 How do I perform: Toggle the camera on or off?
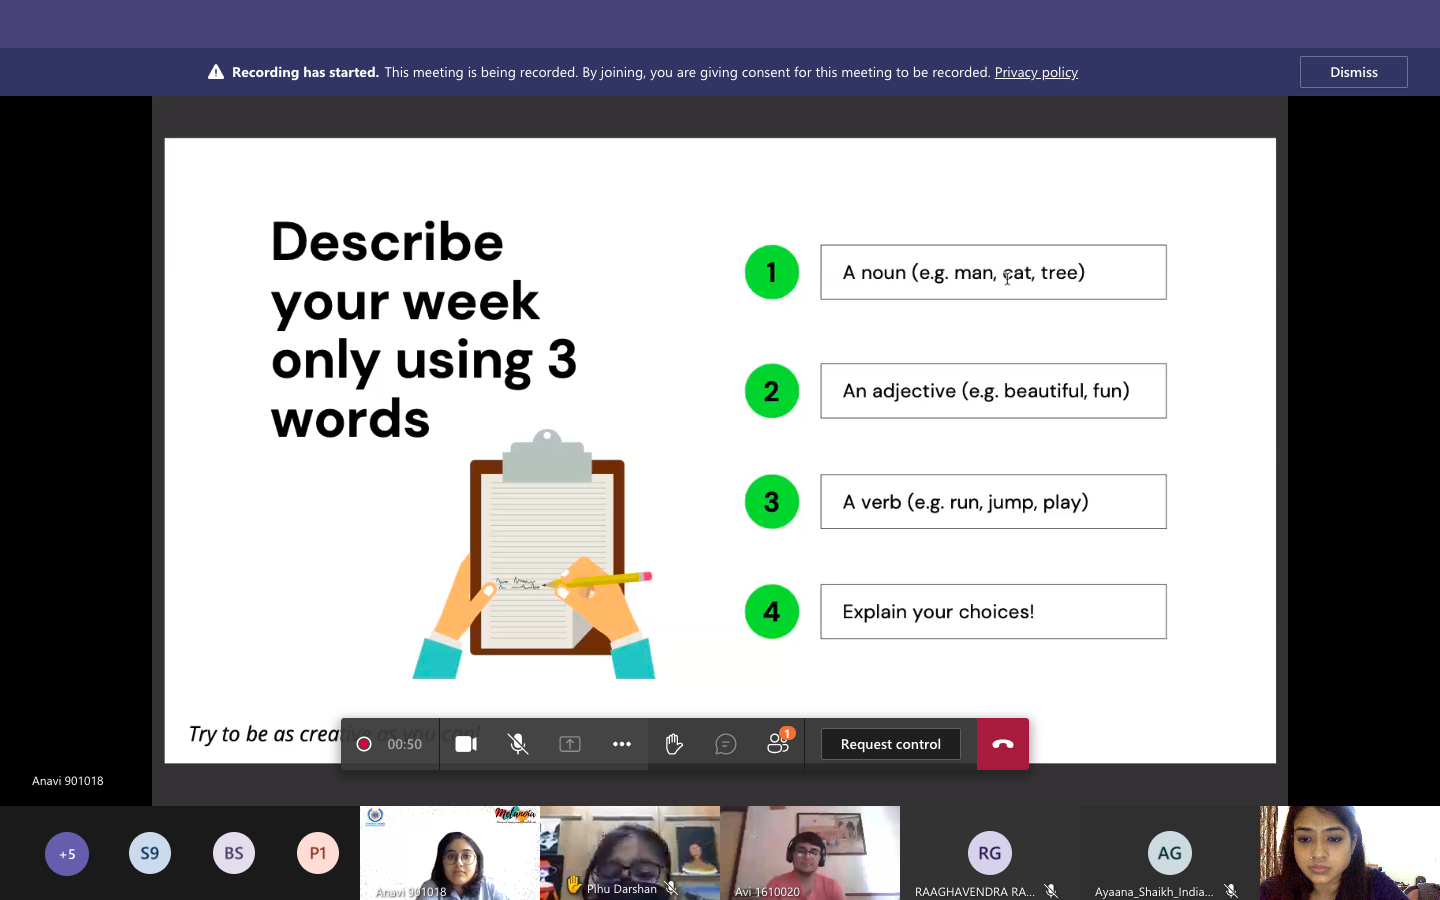(x=466, y=744)
